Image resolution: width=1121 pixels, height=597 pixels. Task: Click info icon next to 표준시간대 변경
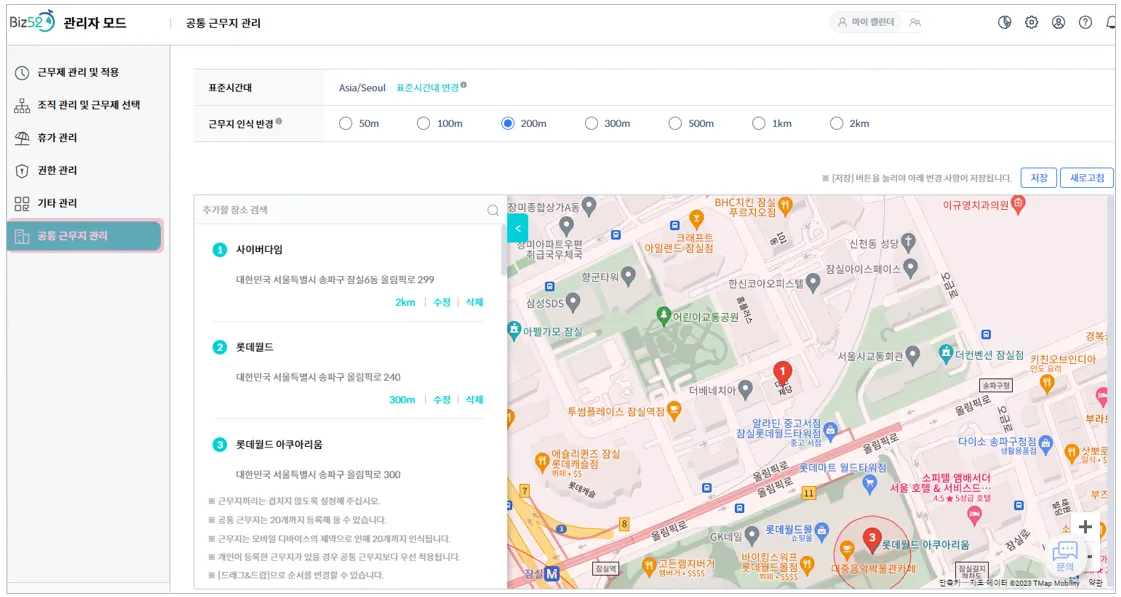click(x=463, y=85)
